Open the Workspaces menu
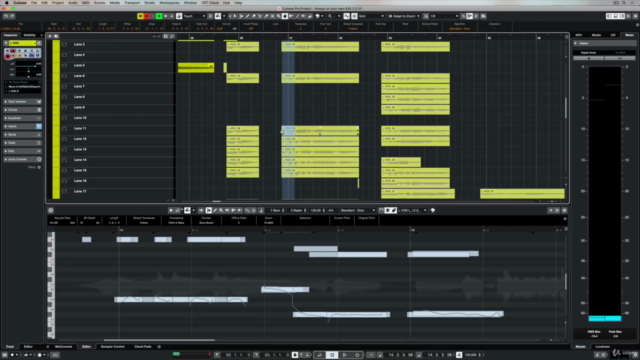This screenshot has width=640, height=360. pyautogui.click(x=169, y=3)
